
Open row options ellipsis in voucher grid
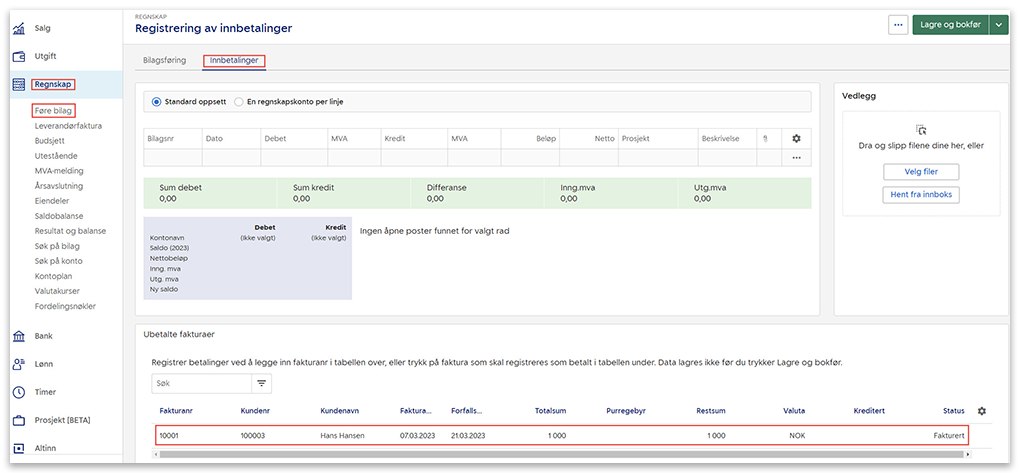coord(796,158)
